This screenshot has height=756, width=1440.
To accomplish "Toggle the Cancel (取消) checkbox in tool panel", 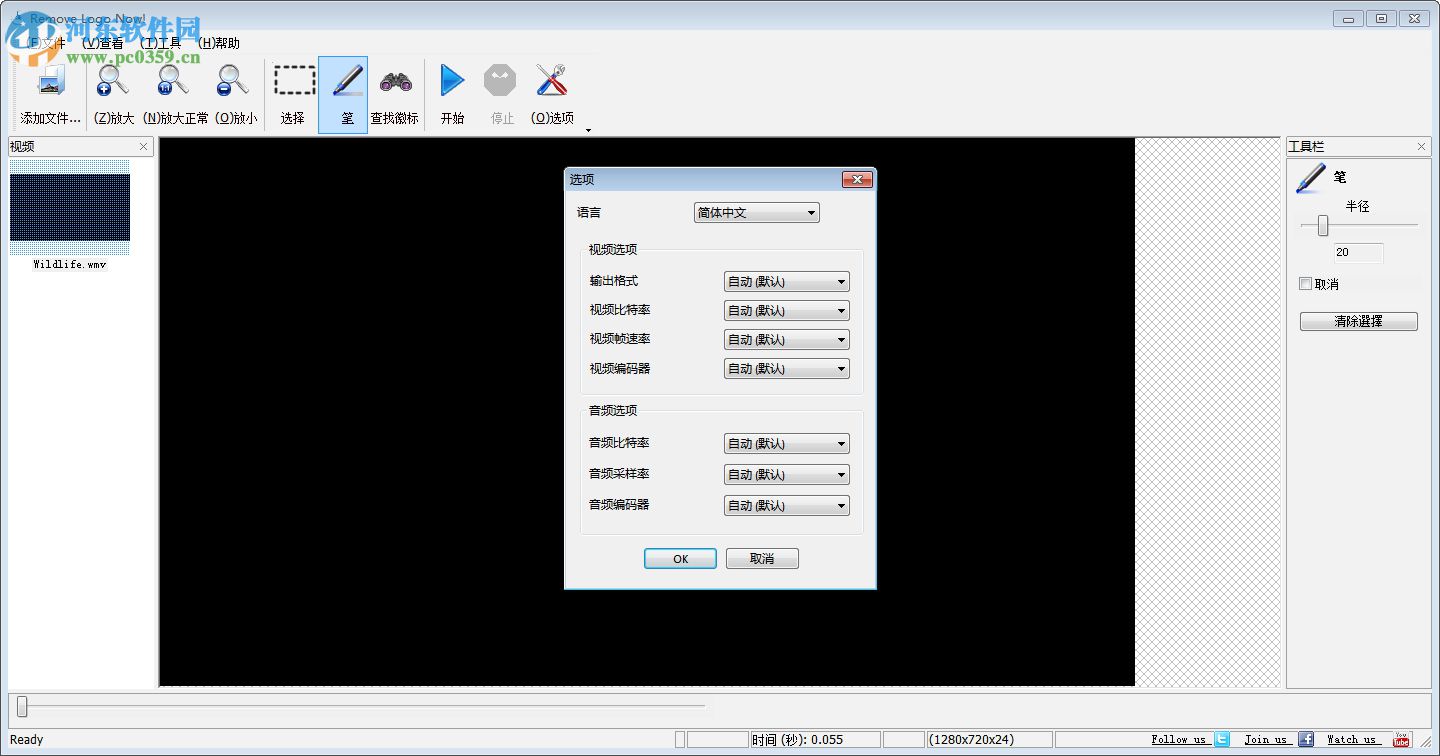I will 1305,284.
